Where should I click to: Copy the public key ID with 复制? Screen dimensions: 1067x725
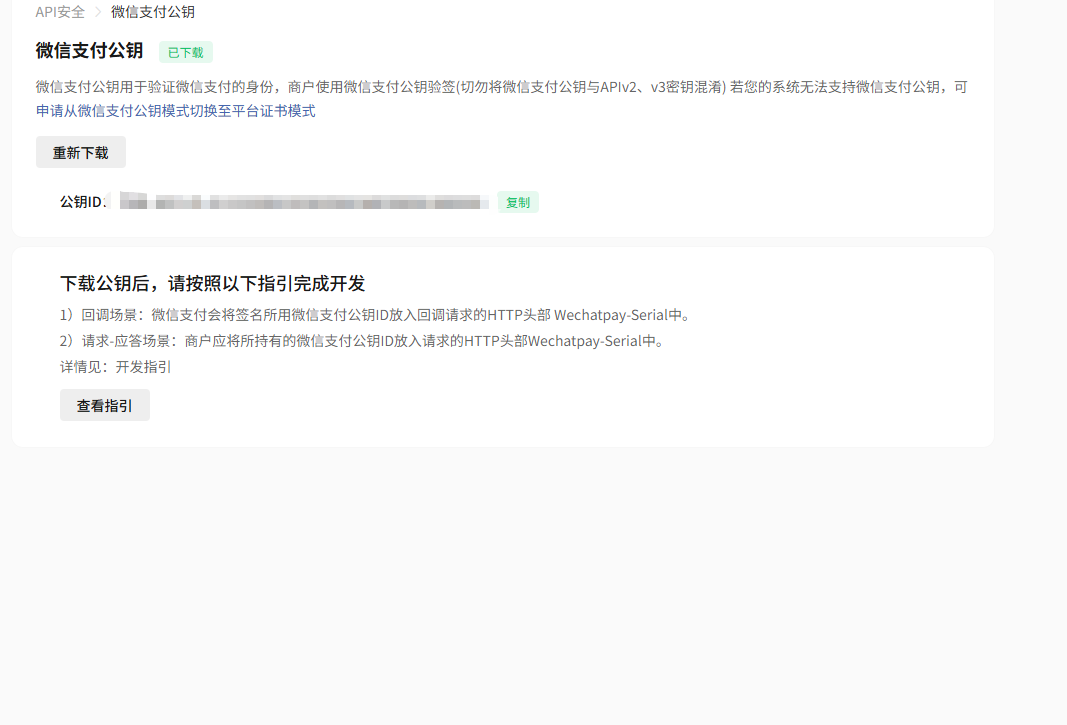[x=518, y=202]
